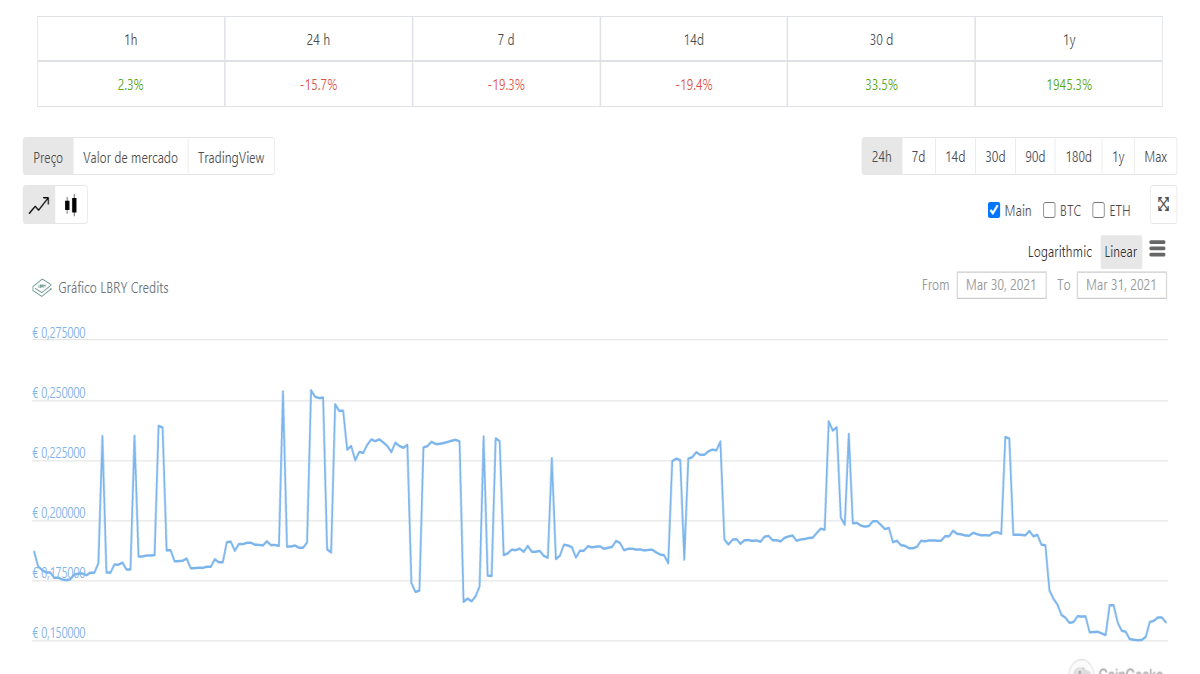Click the -19.4% change value

point(694,85)
